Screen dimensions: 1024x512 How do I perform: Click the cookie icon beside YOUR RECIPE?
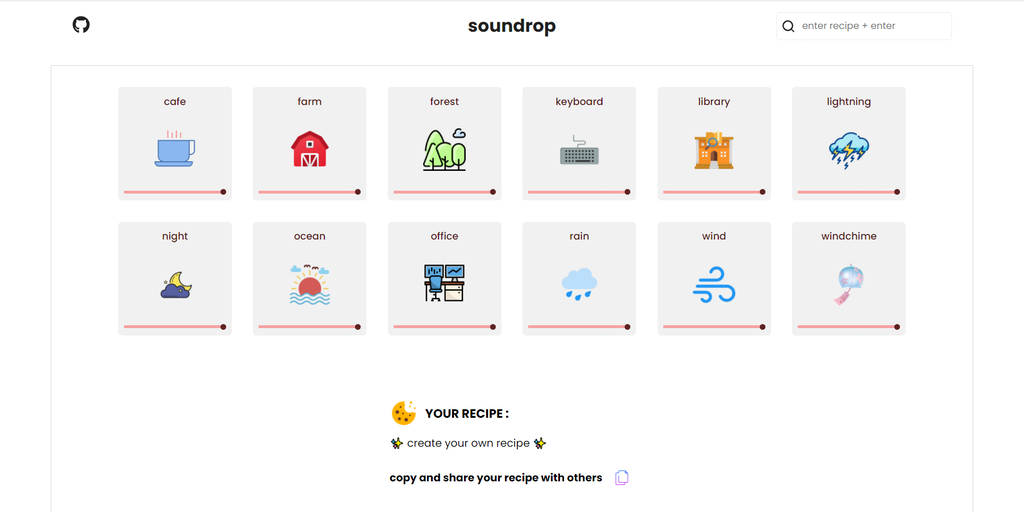click(404, 413)
